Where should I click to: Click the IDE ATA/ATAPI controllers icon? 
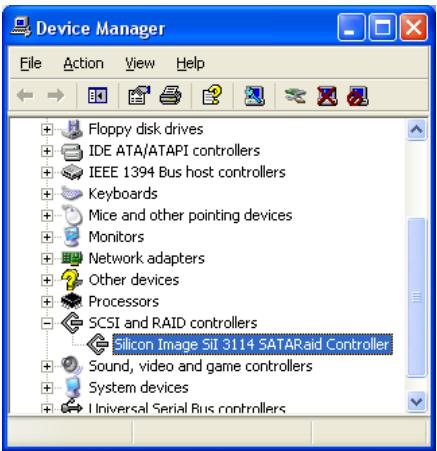coord(72,151)
